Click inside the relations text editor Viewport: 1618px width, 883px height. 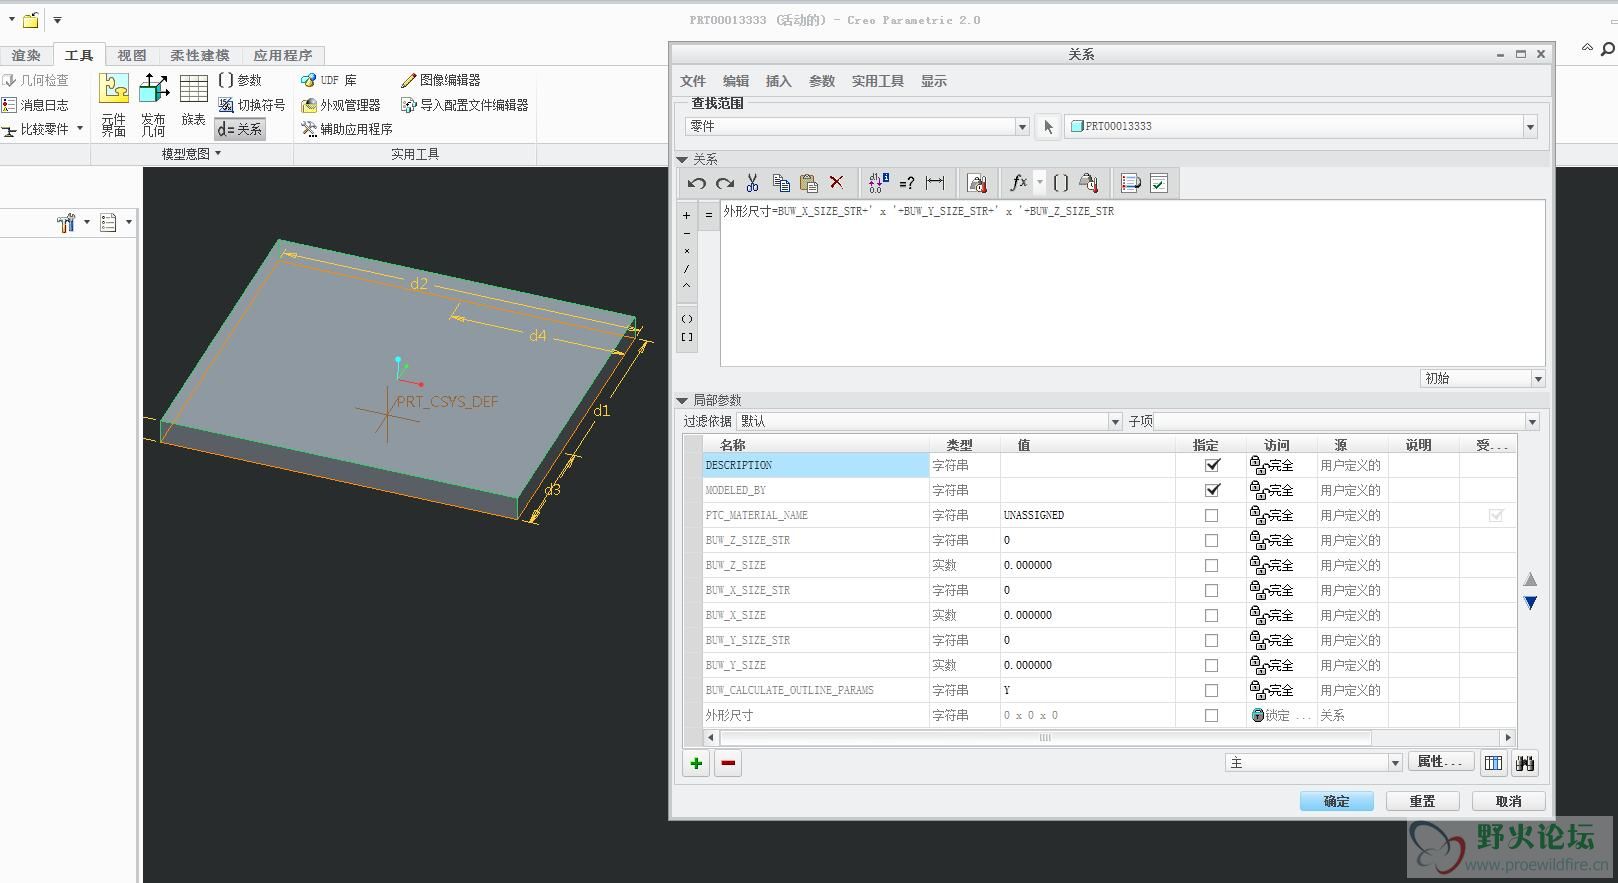pyautogui.click(x=1132, y=282)
